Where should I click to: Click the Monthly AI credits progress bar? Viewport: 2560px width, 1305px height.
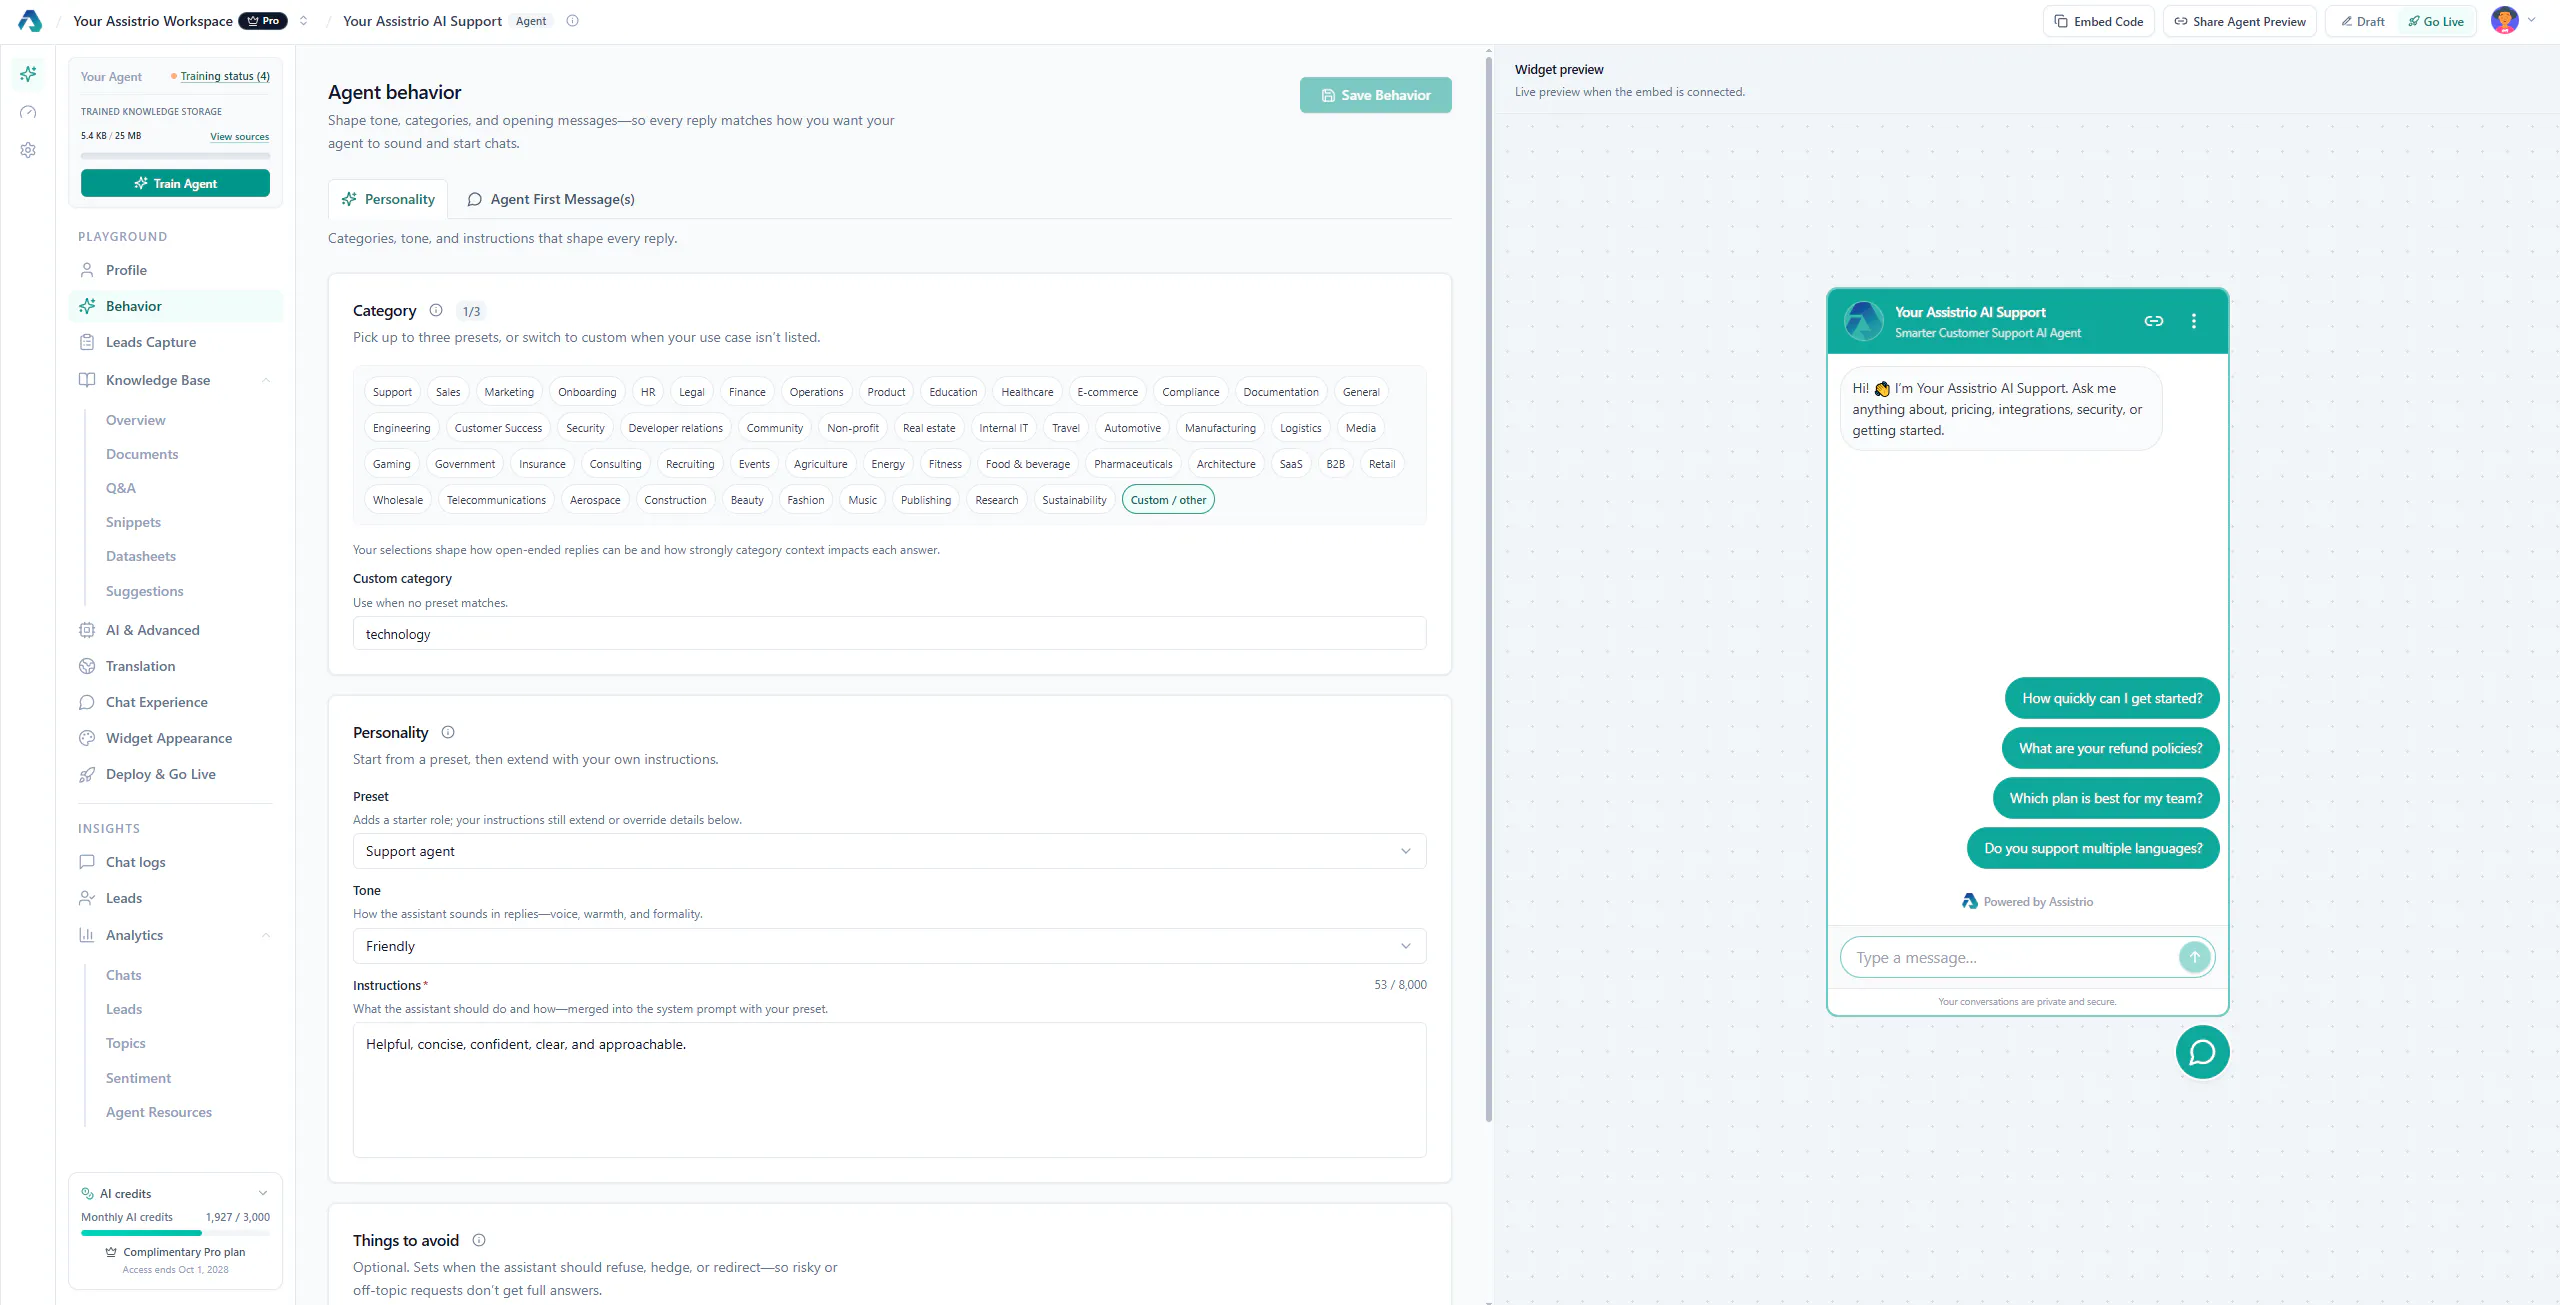pyautogui.click(x=175, y=1234)
